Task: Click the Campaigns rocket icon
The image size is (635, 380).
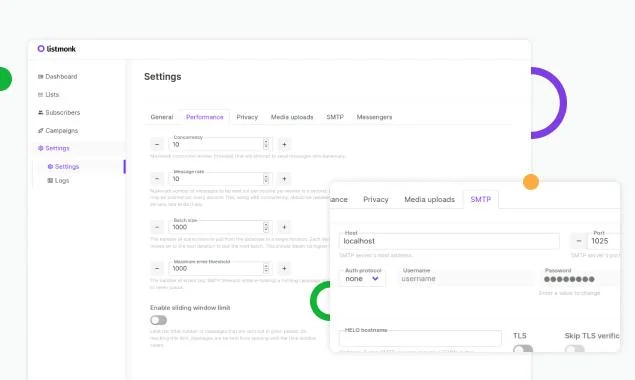Action: click(40, 130)
